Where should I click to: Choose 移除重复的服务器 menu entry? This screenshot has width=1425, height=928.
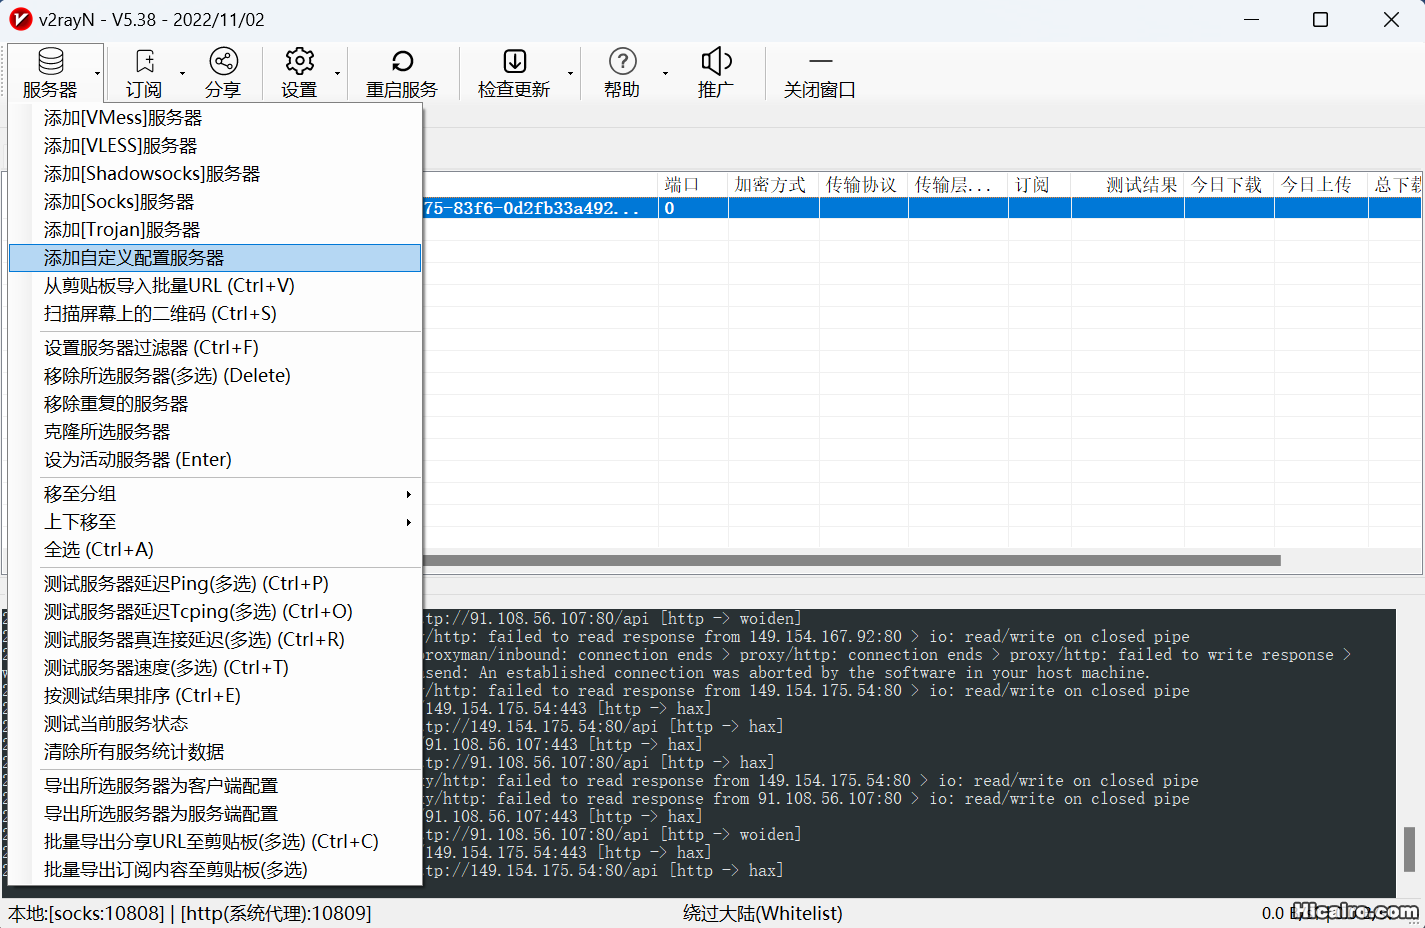[x=215, y=404]
